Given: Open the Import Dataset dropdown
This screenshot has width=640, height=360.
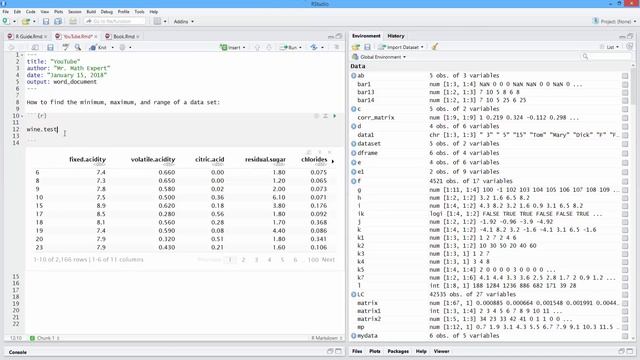Looking at the screenshot, I should click(401, 47).
